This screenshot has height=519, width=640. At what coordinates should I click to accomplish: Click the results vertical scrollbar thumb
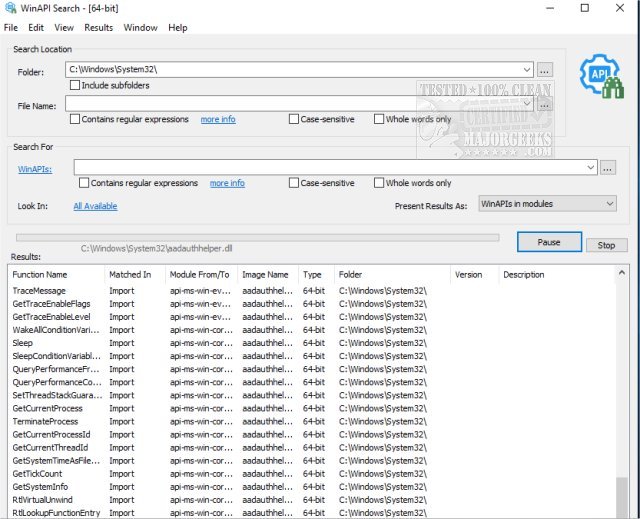pos(622,497)
